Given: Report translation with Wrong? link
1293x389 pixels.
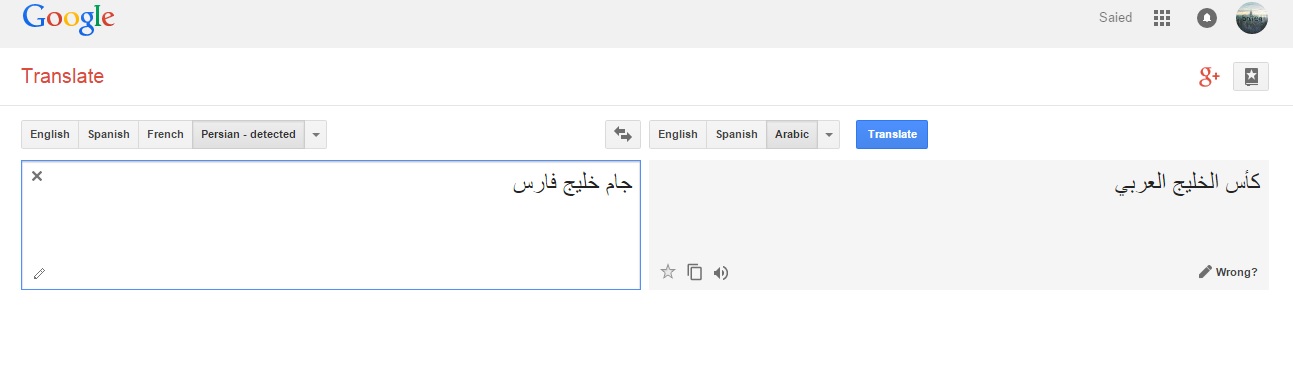Looking at the screenshot, I should [x=1228, y=272].
